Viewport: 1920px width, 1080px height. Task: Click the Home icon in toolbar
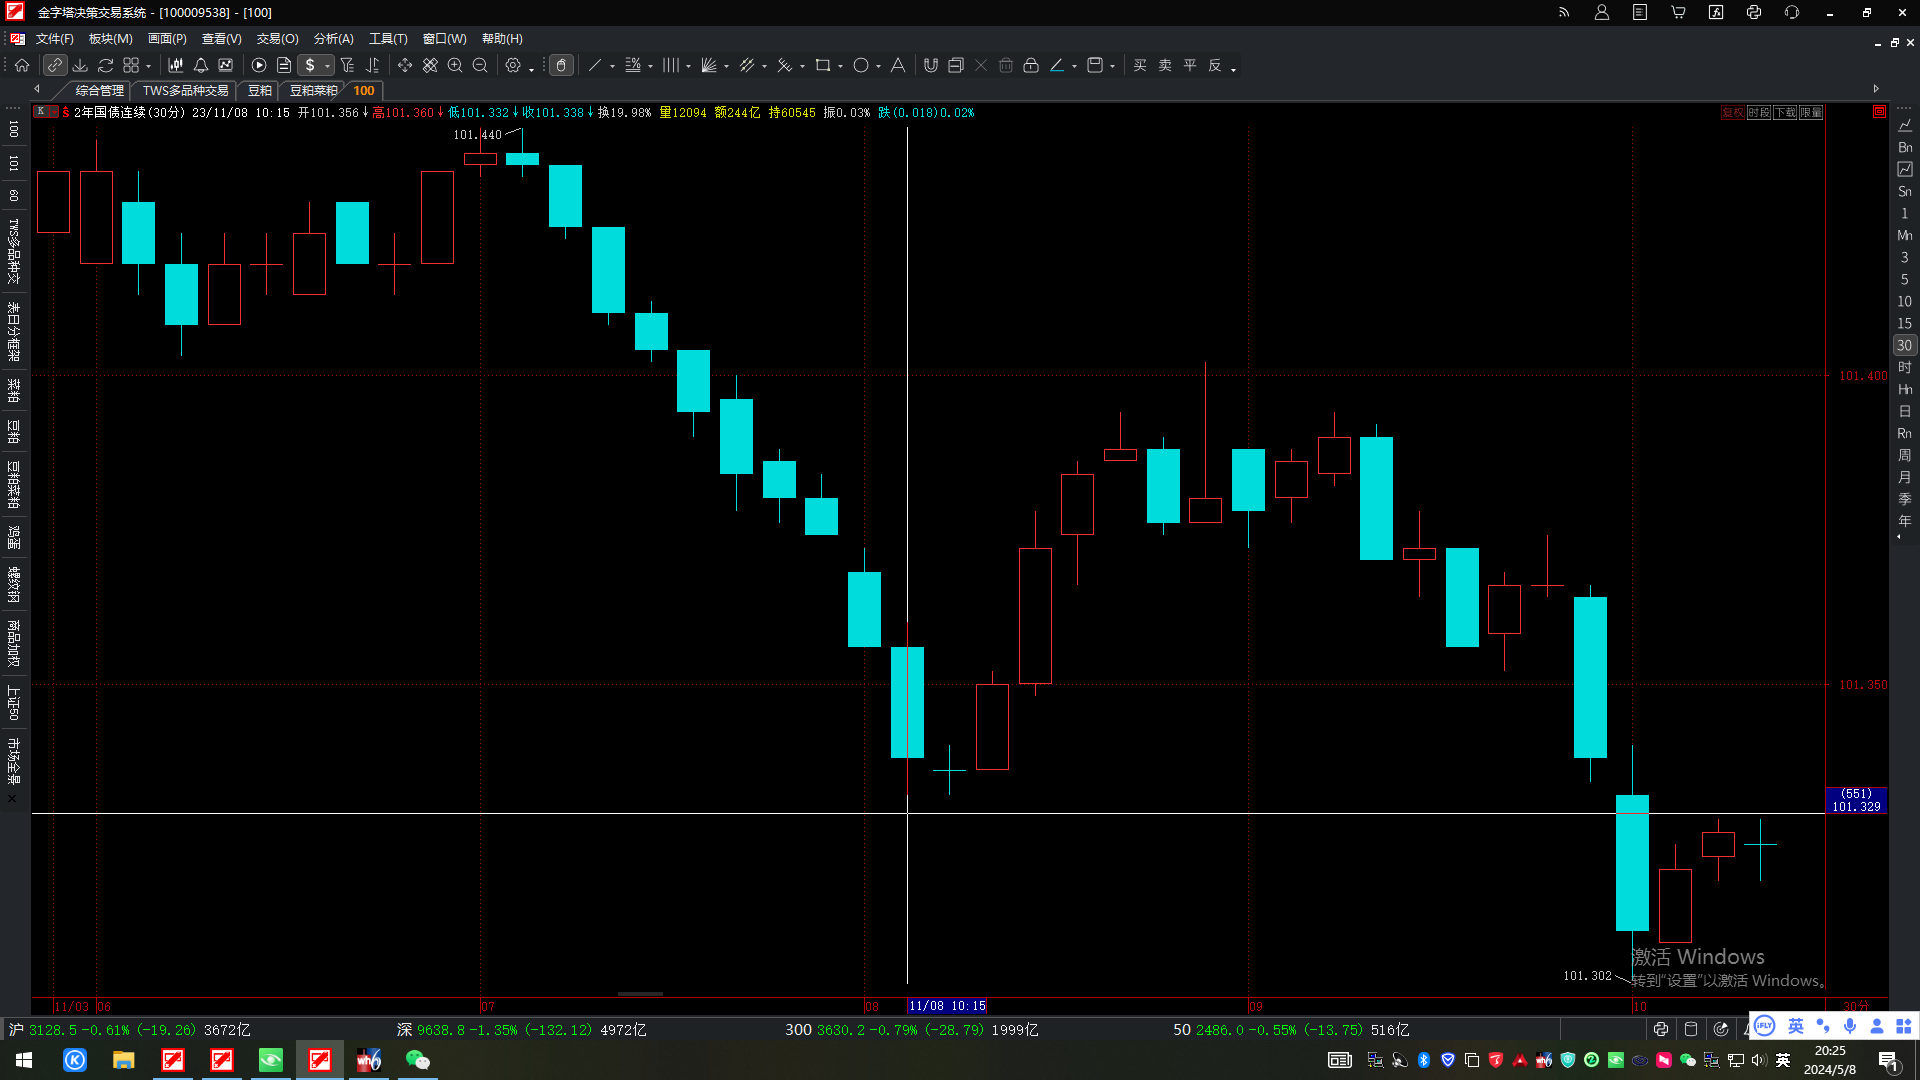point(22,65)
